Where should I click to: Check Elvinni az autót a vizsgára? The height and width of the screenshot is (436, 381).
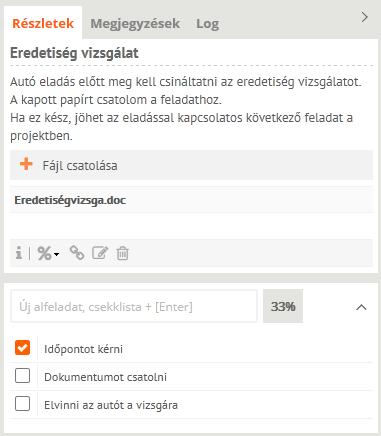[22, 404]
